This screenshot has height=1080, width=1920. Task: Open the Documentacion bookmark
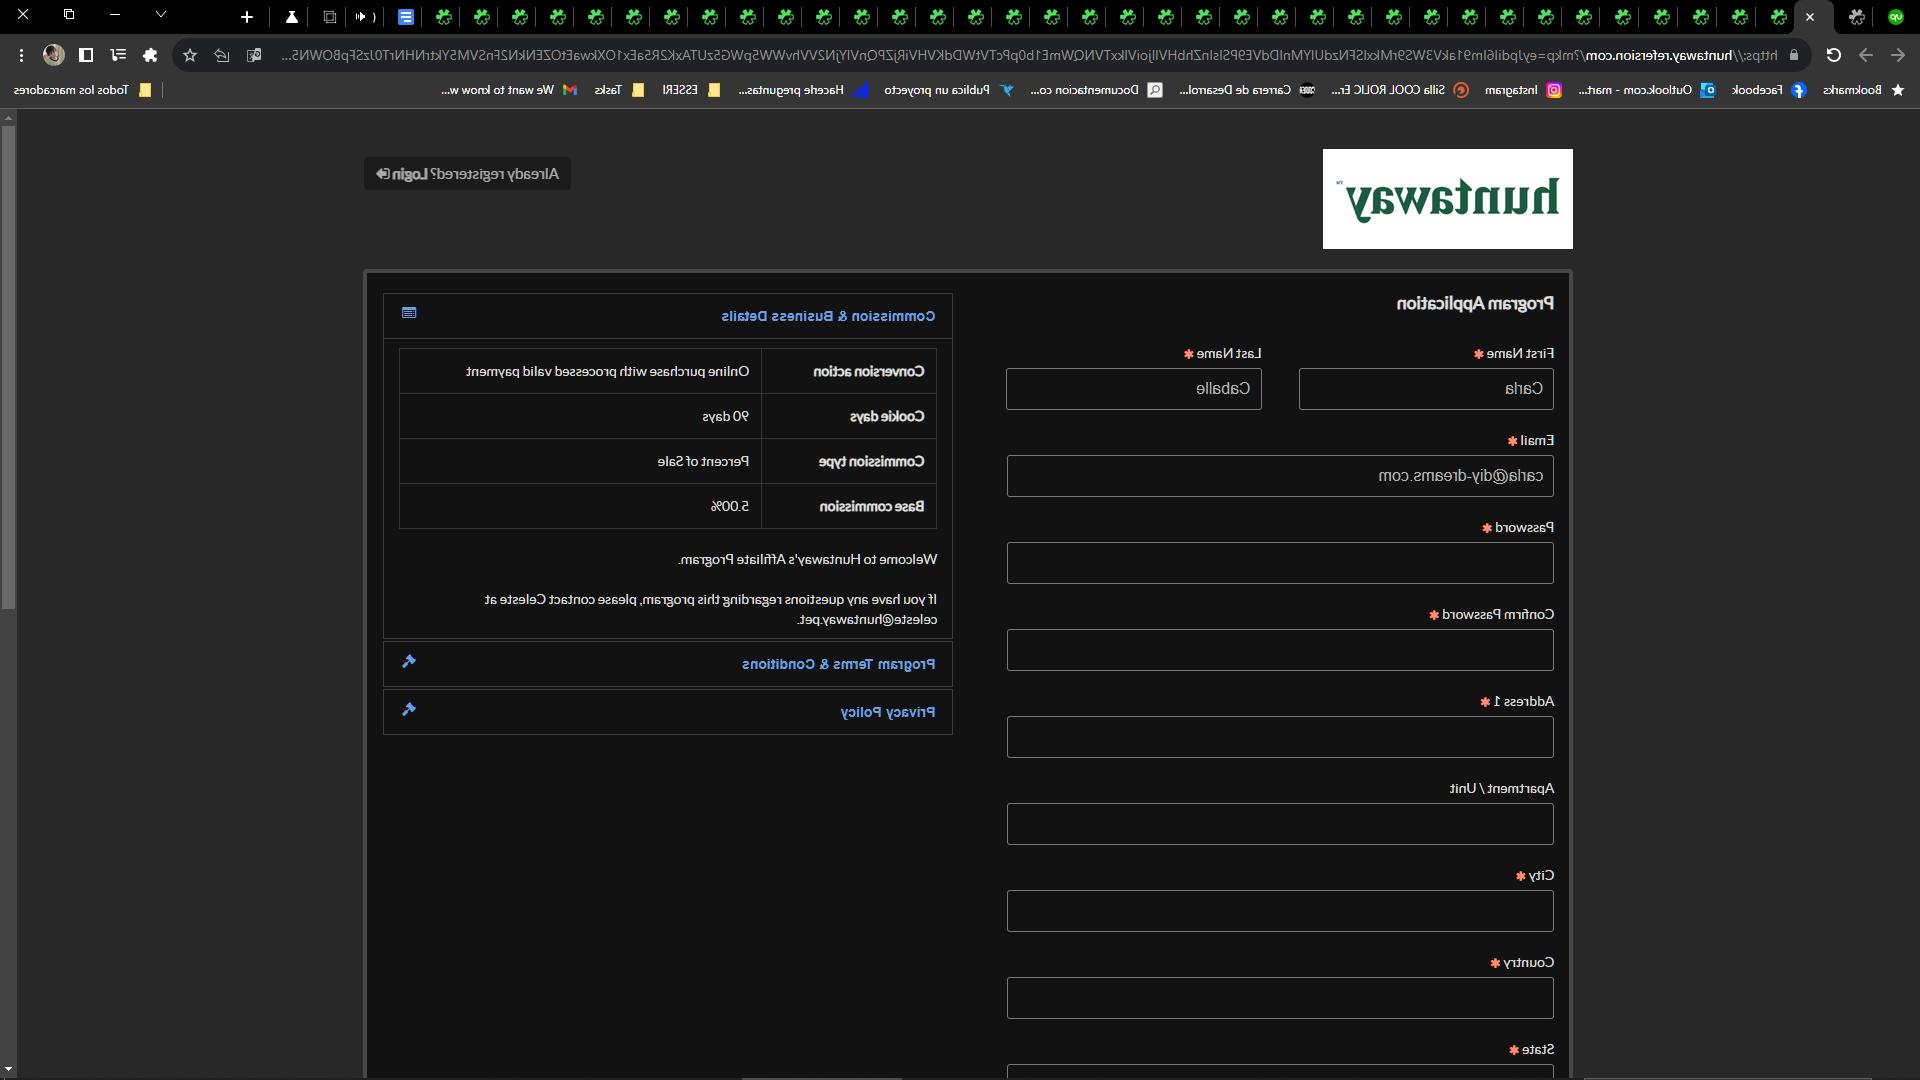(1096, 90)
